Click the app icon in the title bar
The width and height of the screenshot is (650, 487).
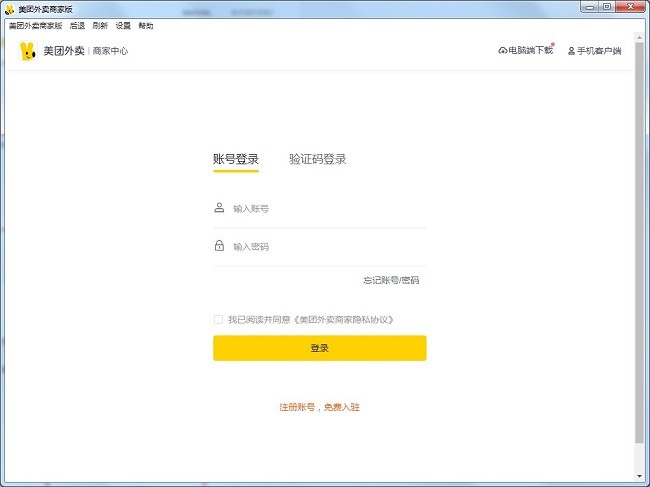[x=10, y=8]
